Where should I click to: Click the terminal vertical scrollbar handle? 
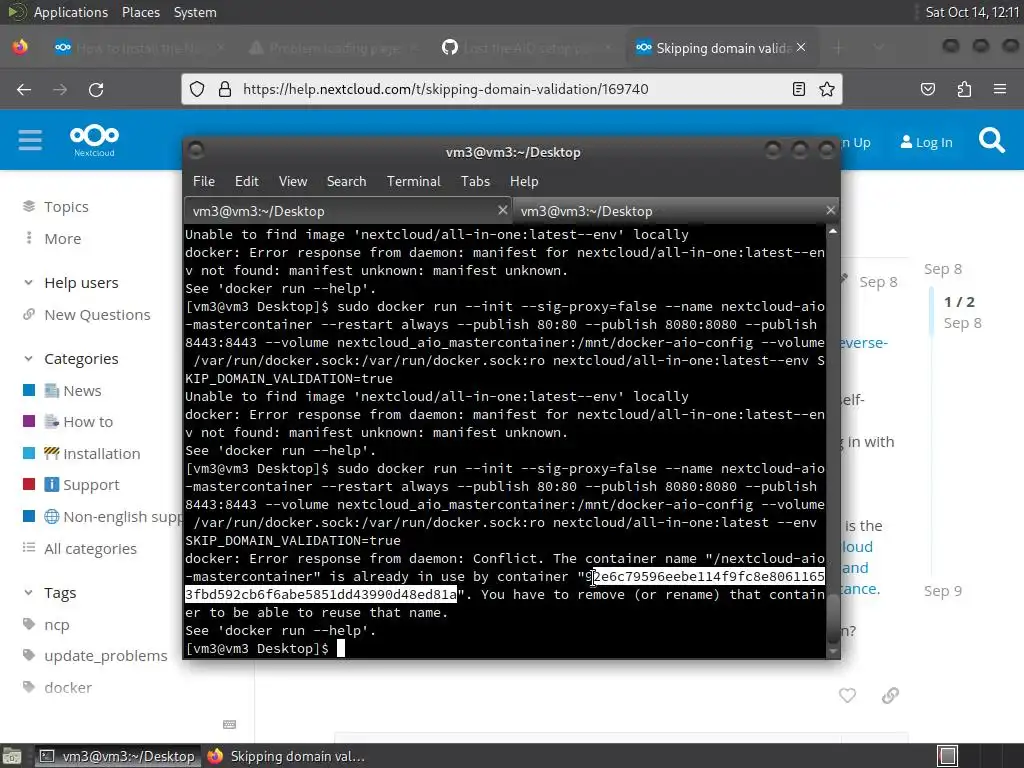tap(833, 619)
